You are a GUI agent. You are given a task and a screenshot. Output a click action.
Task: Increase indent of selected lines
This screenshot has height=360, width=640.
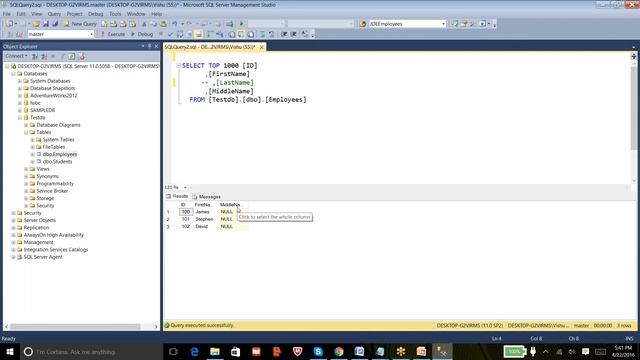tap(293, 34)
